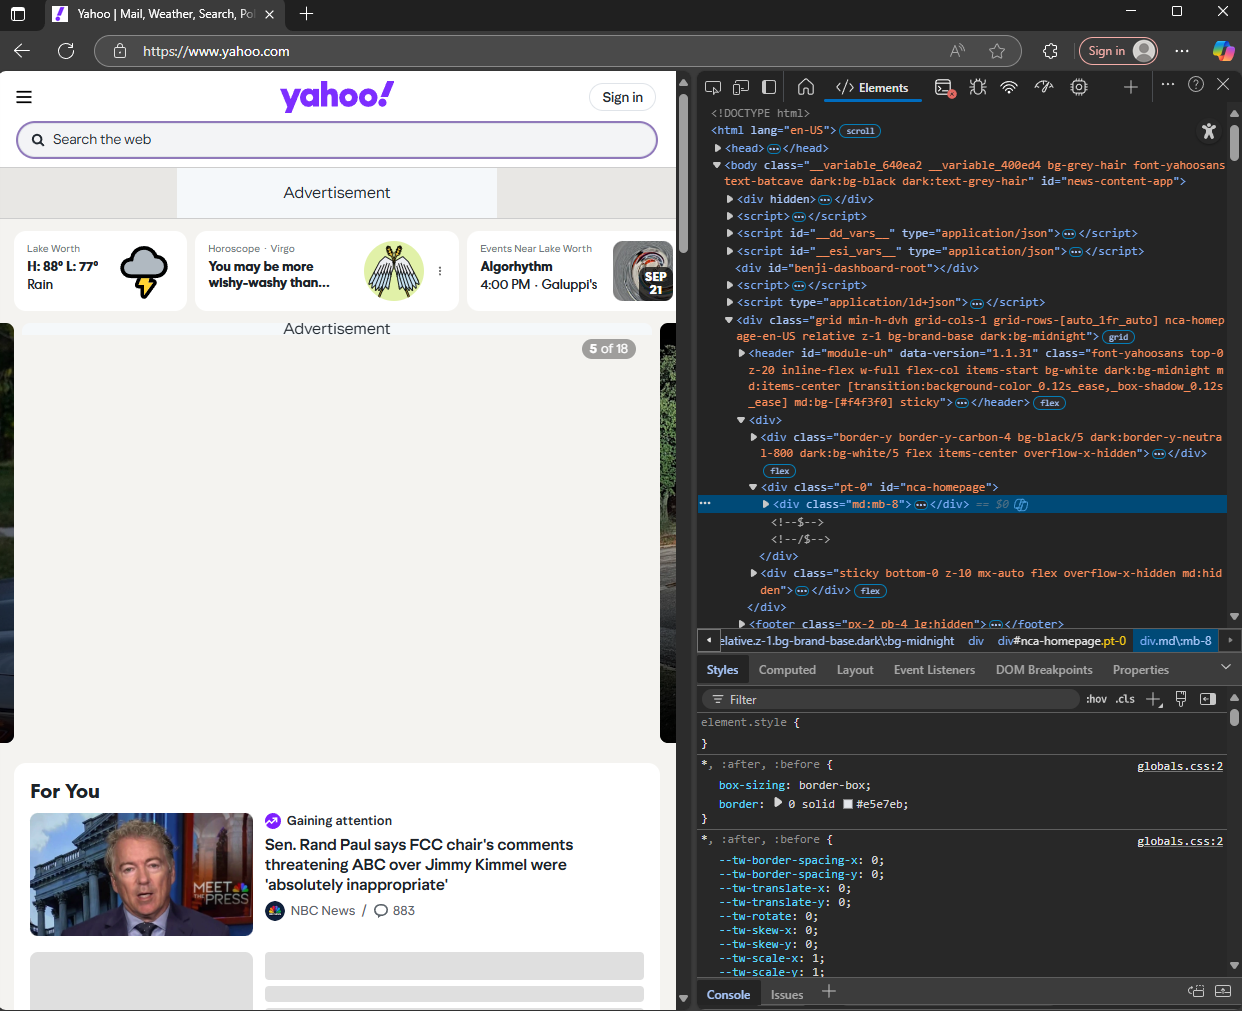The width and height of the screenshot is (1242, 1011).
Task: Click the Yahoo Sign in button
Action: pos(621,97)
